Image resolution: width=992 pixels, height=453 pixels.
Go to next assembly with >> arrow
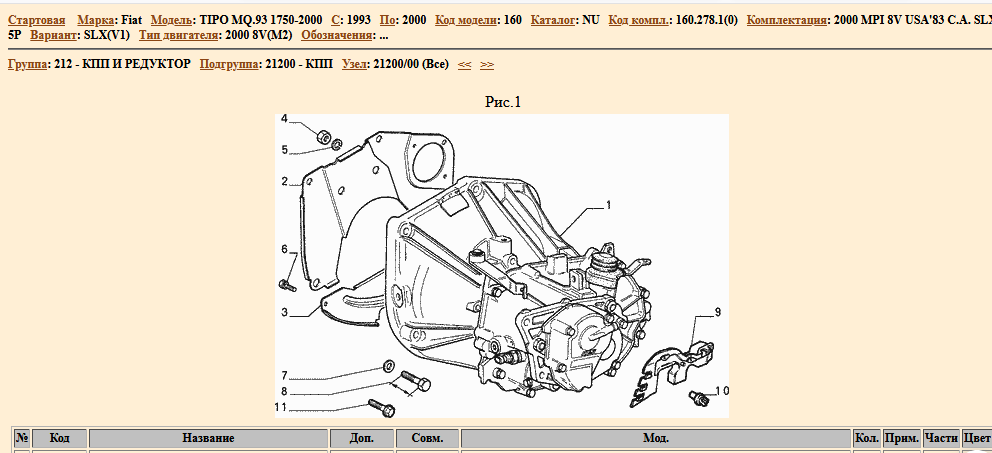487,64
